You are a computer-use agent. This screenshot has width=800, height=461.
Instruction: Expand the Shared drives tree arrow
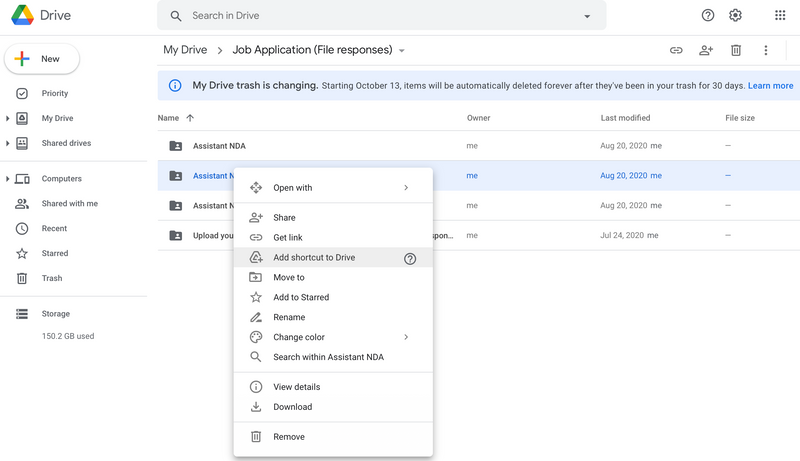pyautogui.click(x=8, y=143)
